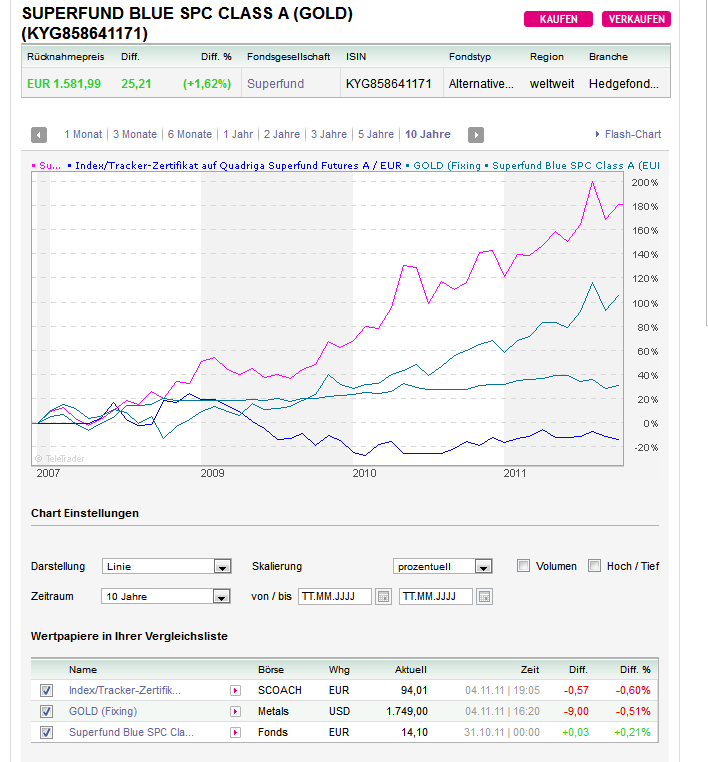Click the 'bis' end date field
Screen dimensions: 708x762
(436, 596)
